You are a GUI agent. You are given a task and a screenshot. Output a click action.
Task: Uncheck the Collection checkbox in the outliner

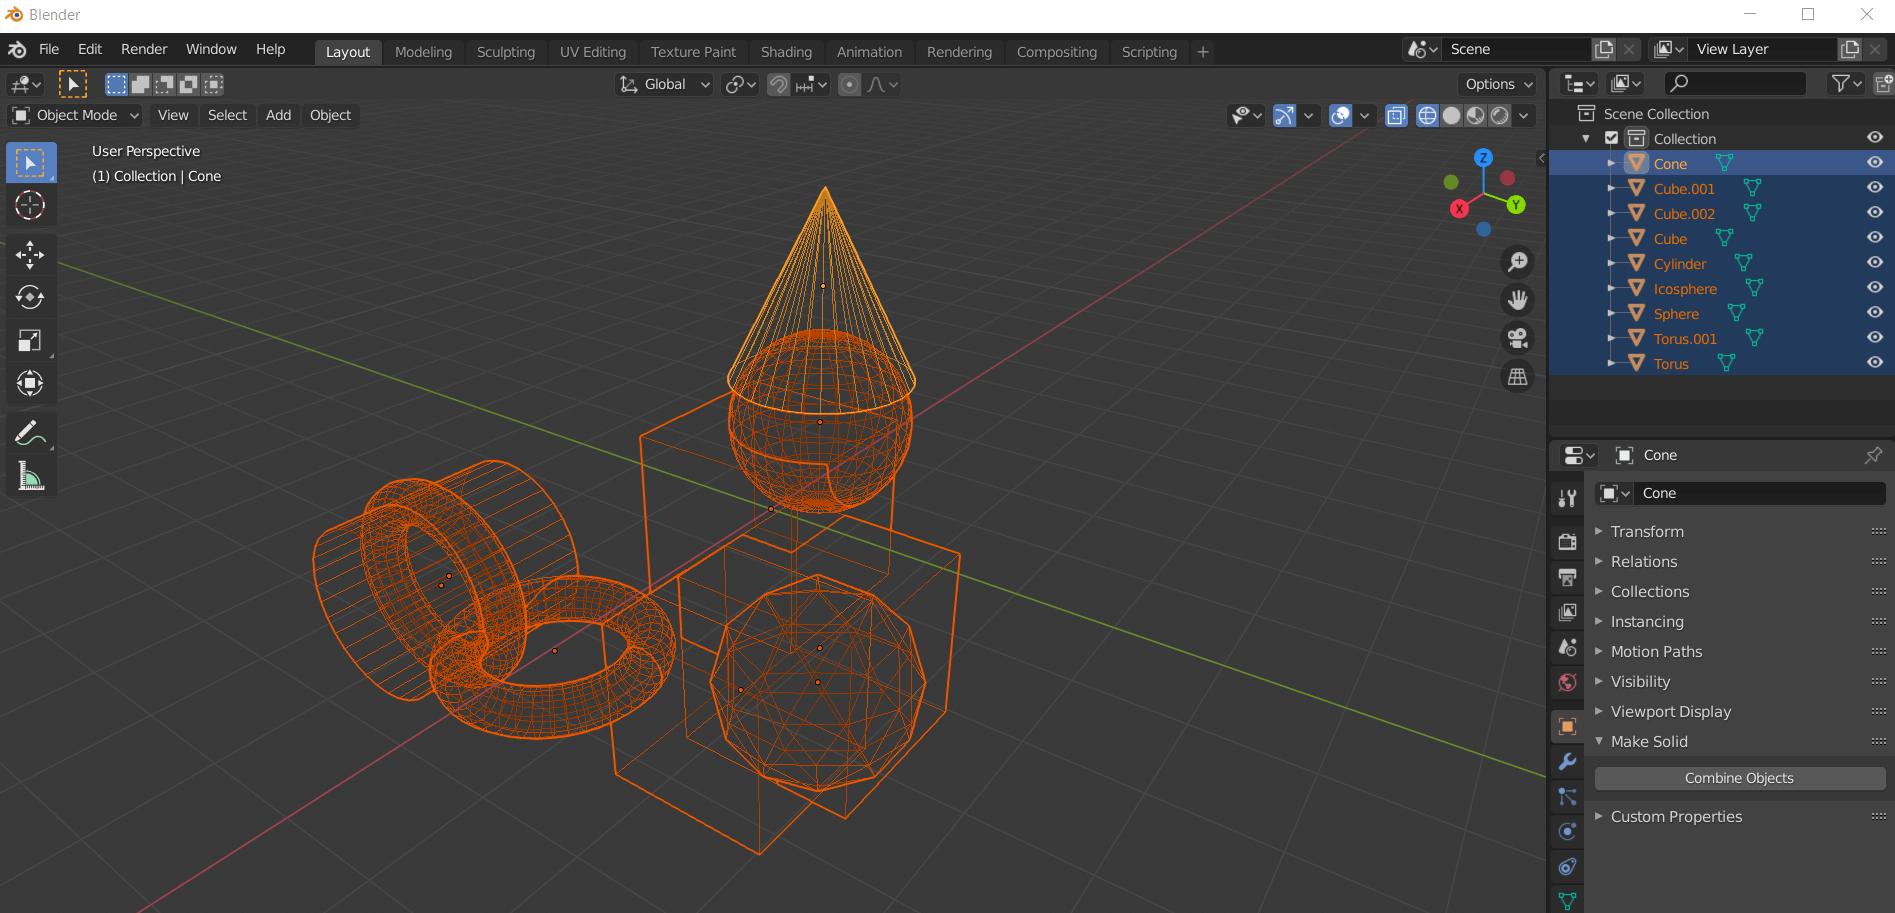point(1611,138)
